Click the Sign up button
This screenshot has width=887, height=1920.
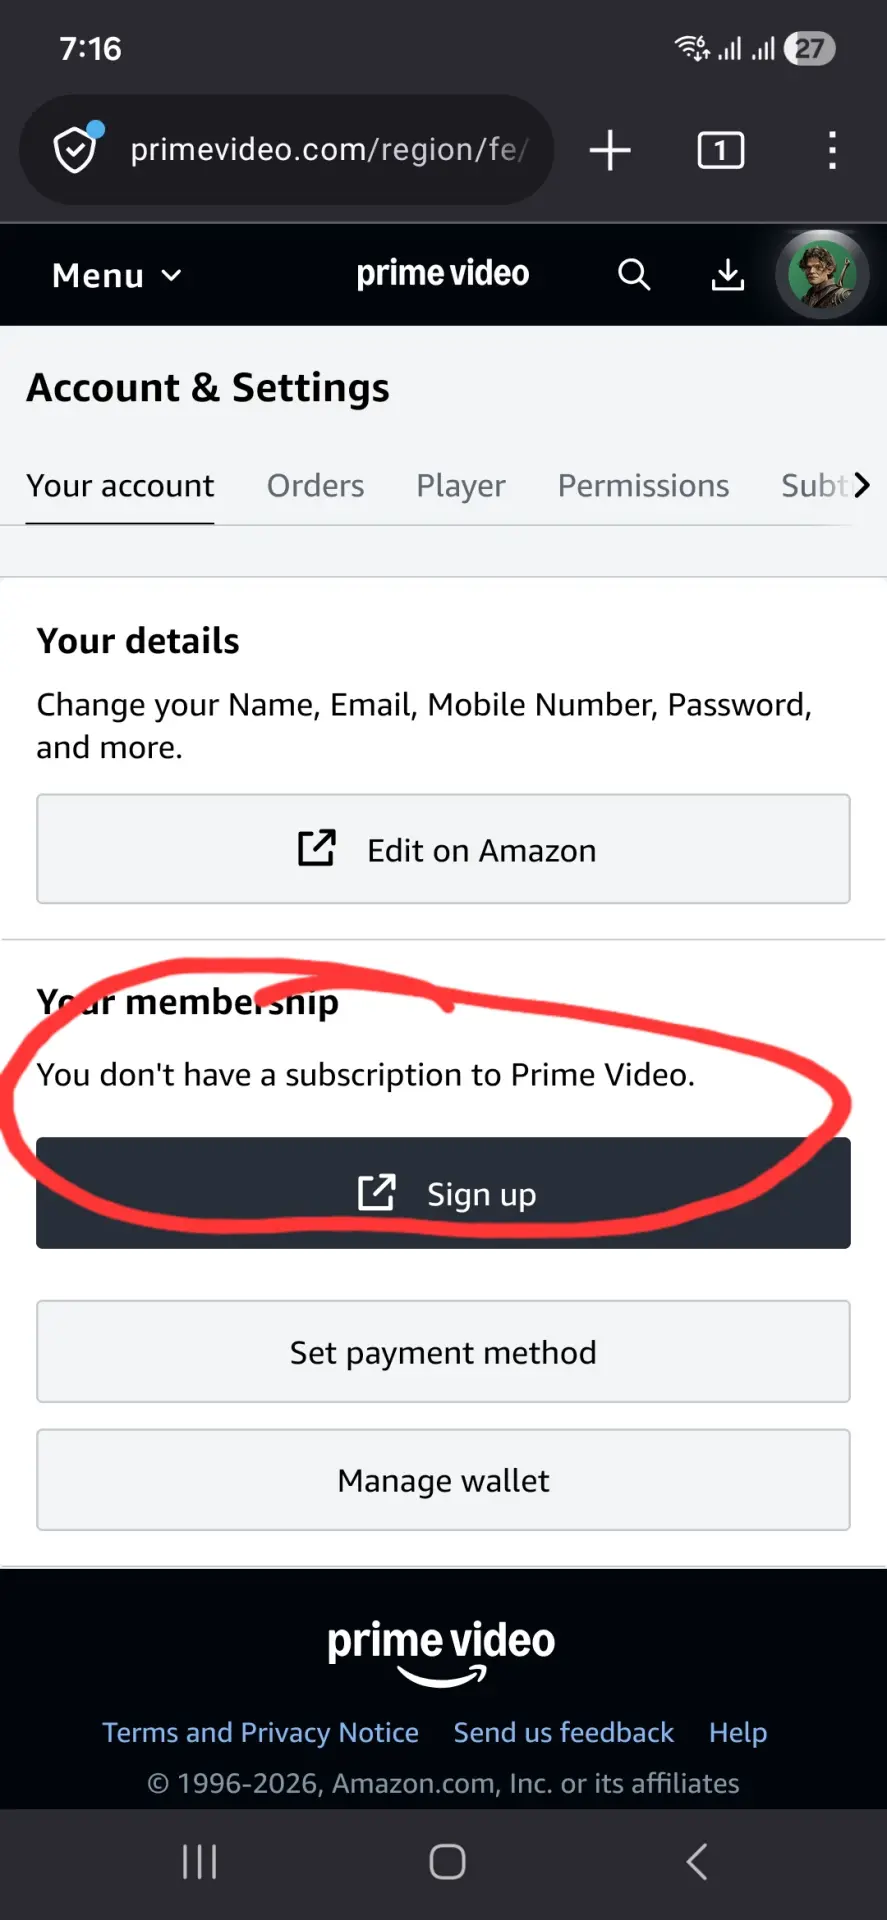coord(443,1193)
